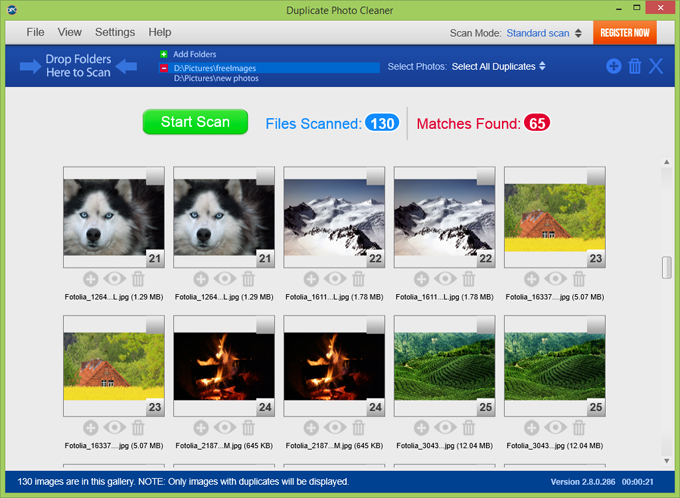Open the File menu
Screen dimensions: 680x498
(x=36, y=32)
